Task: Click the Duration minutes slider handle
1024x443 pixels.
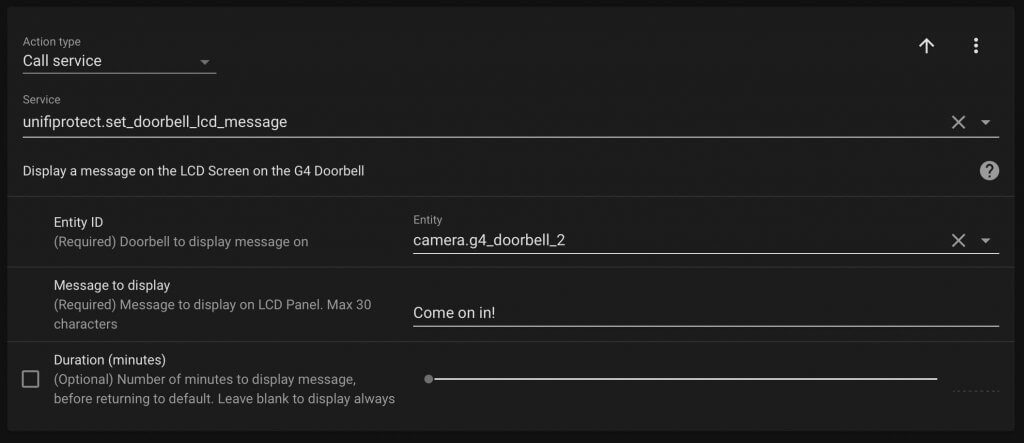Action: [428, 379]
